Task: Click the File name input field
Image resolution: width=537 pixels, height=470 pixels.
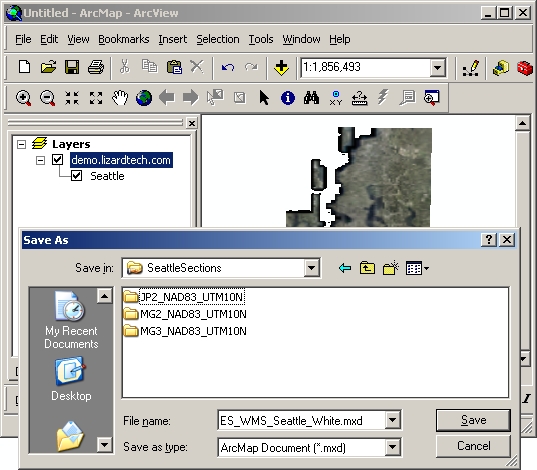Action: pos(301,420)
